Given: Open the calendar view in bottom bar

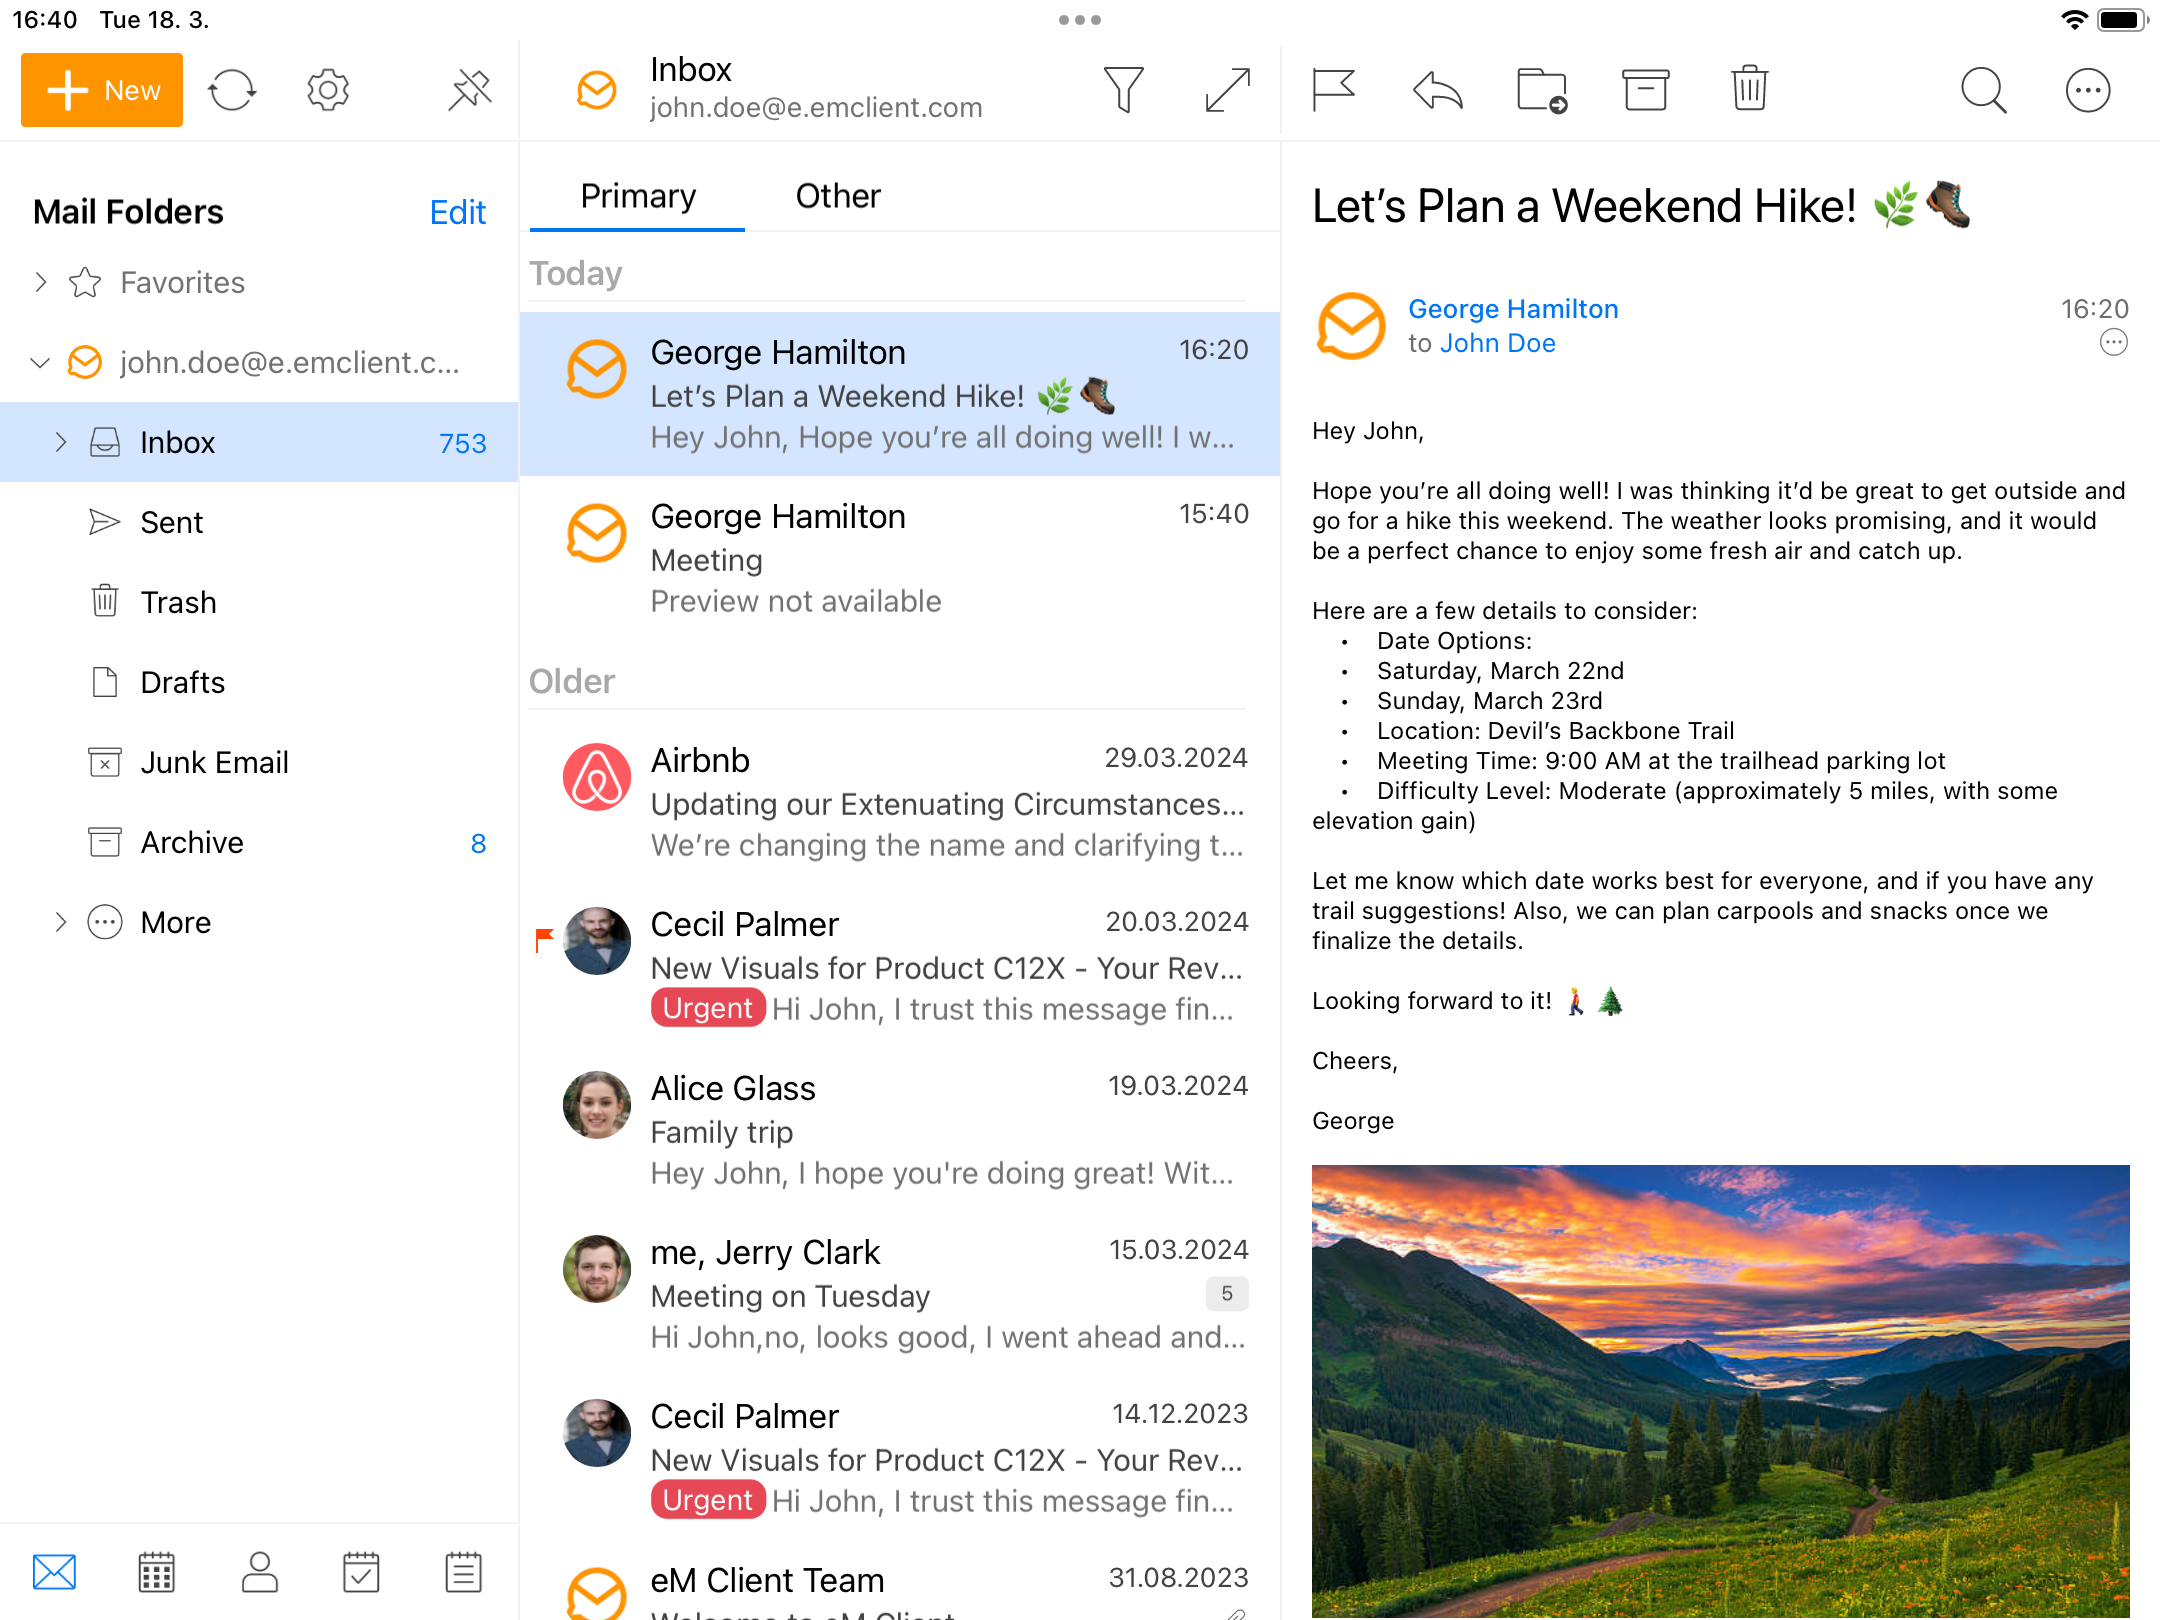Looking at the screenshot, I should (157, 1572).
